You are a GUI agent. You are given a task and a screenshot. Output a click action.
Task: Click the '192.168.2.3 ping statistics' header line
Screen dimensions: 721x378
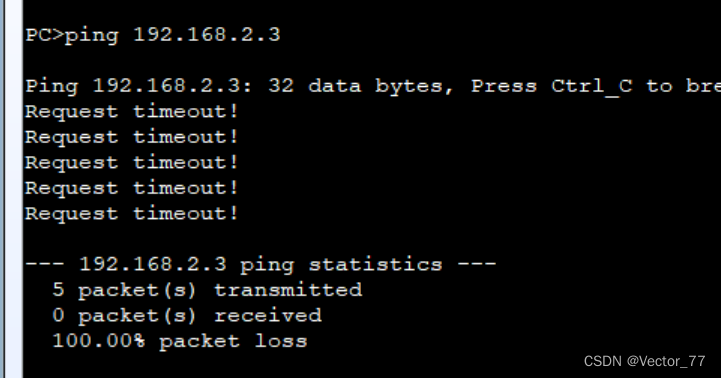point(261,265)
